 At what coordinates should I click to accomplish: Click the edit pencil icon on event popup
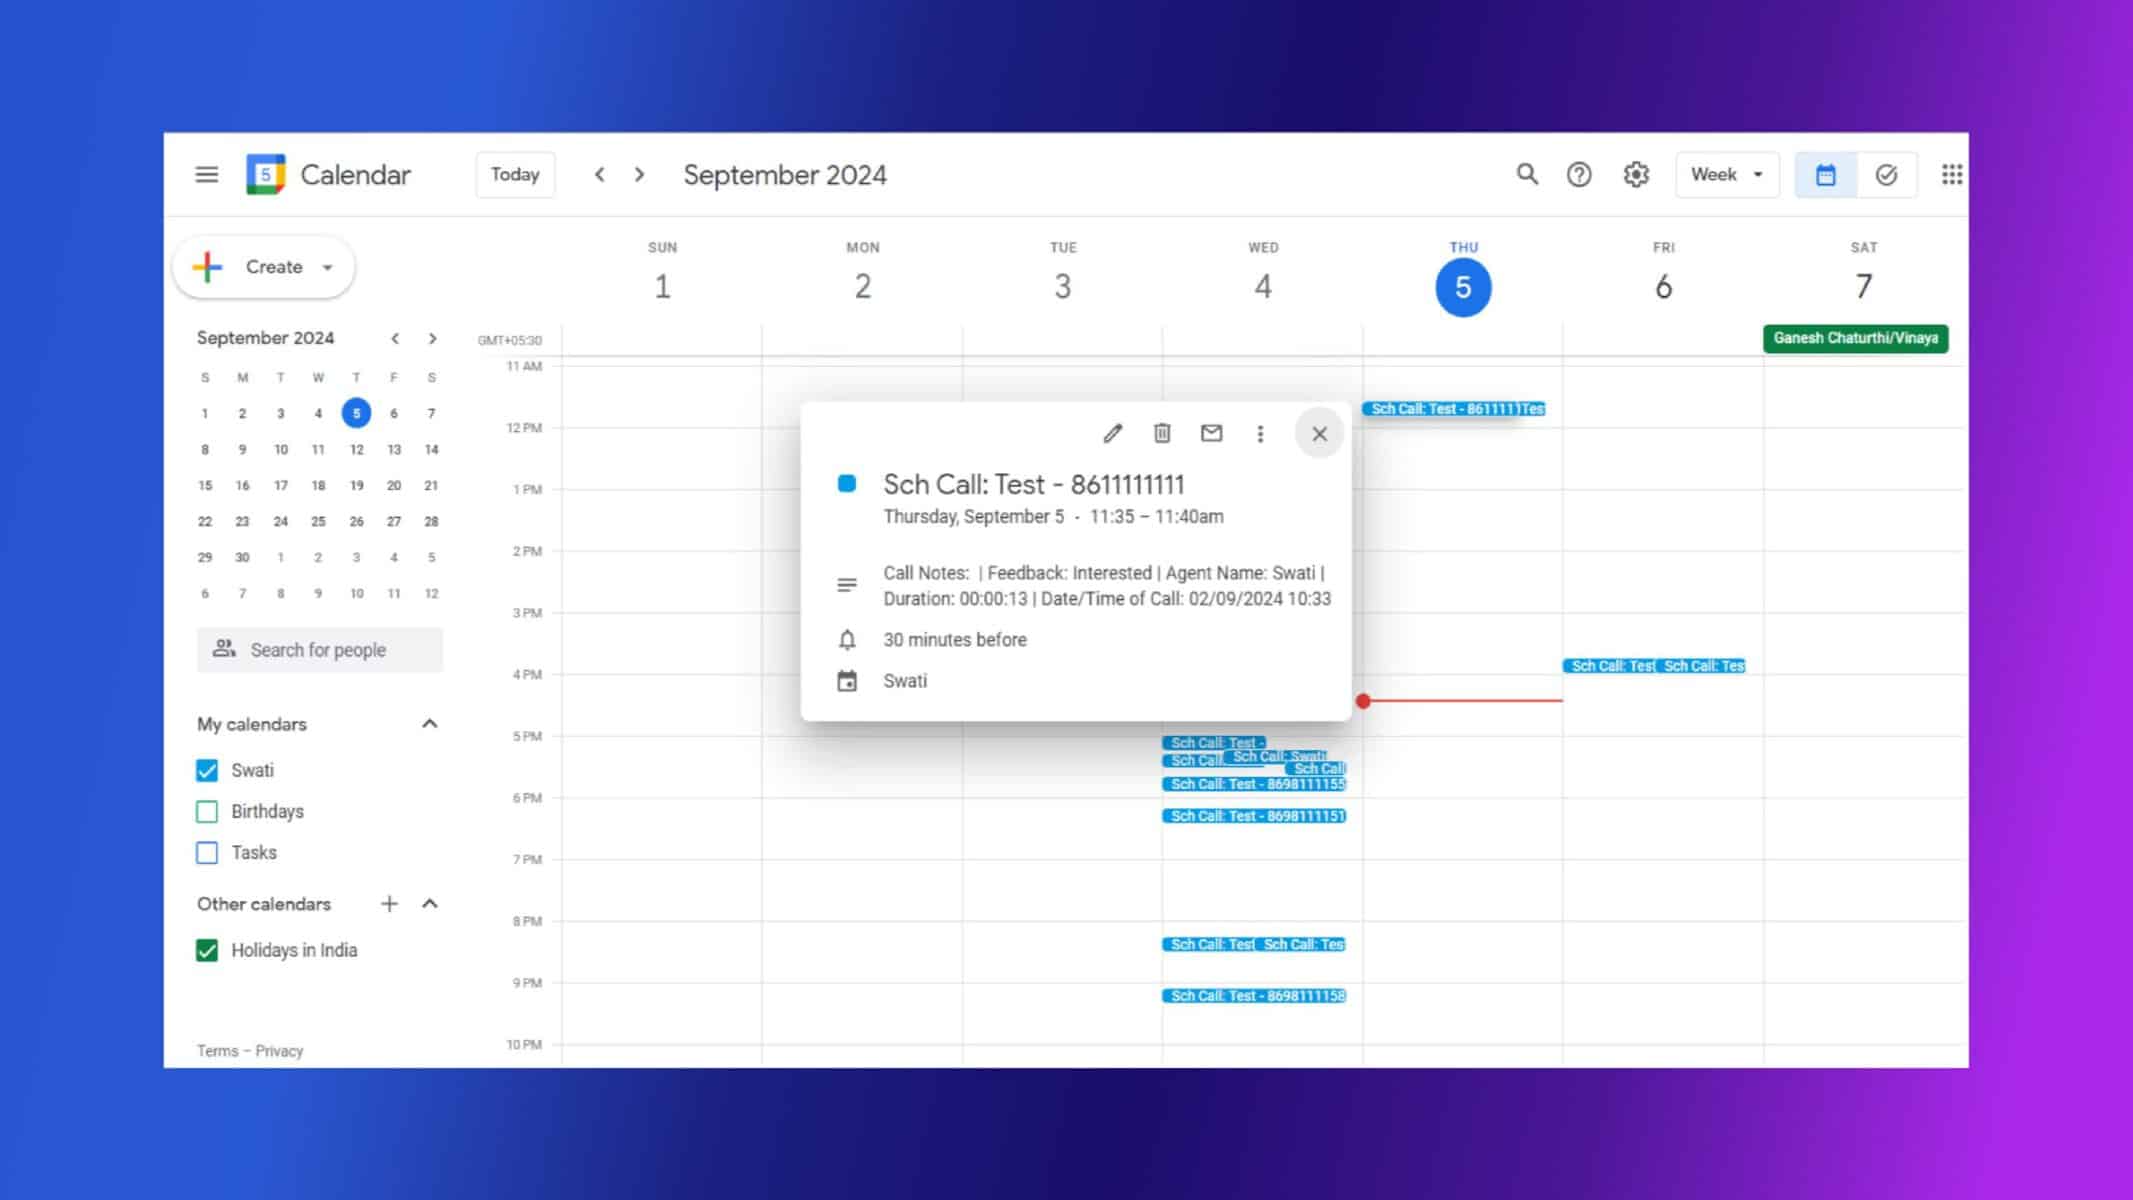tap(1112, 434)
